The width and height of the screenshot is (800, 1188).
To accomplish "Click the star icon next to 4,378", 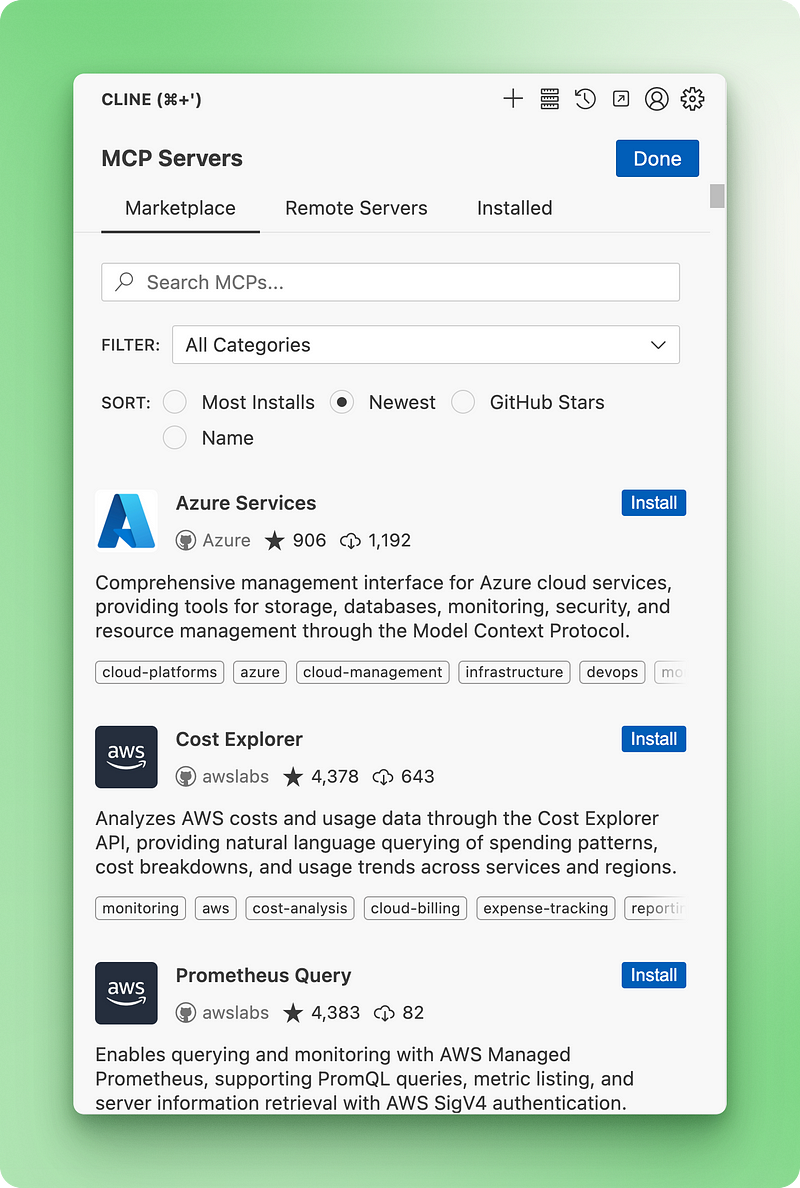I will coord(293,777).
